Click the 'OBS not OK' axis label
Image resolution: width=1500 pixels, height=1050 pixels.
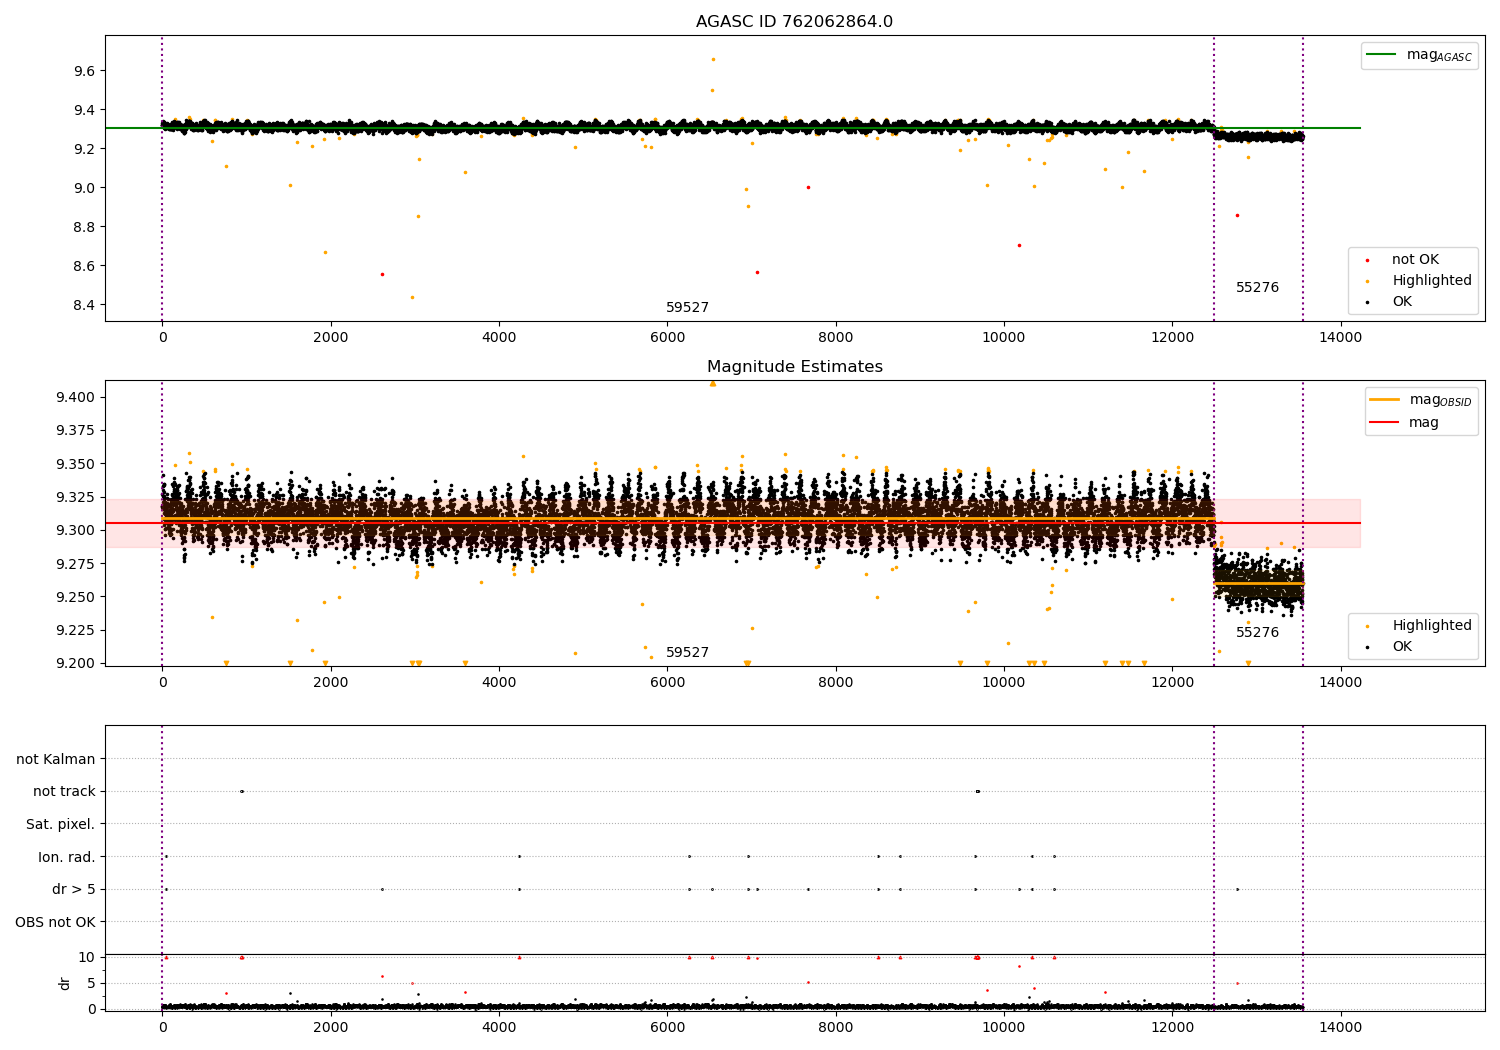pos(55,922)
